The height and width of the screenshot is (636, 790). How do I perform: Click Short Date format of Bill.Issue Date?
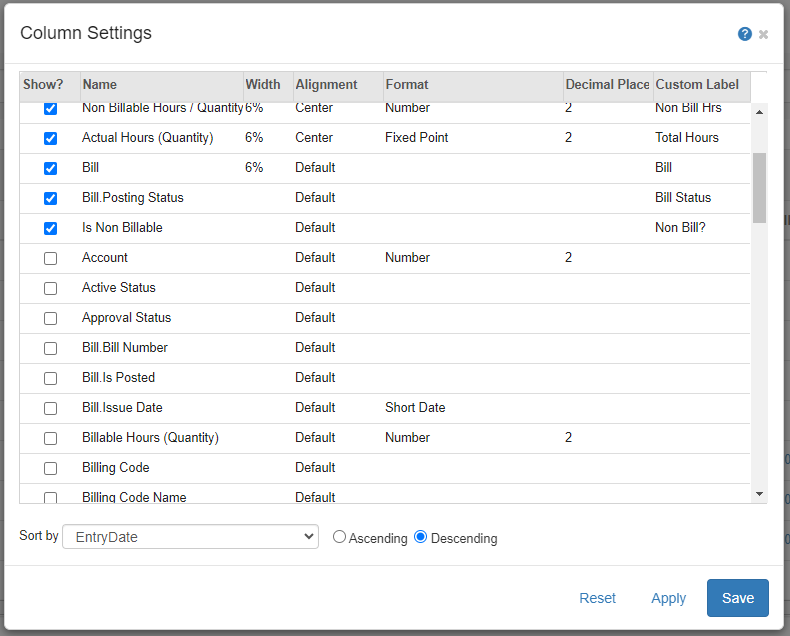[415, 408]
